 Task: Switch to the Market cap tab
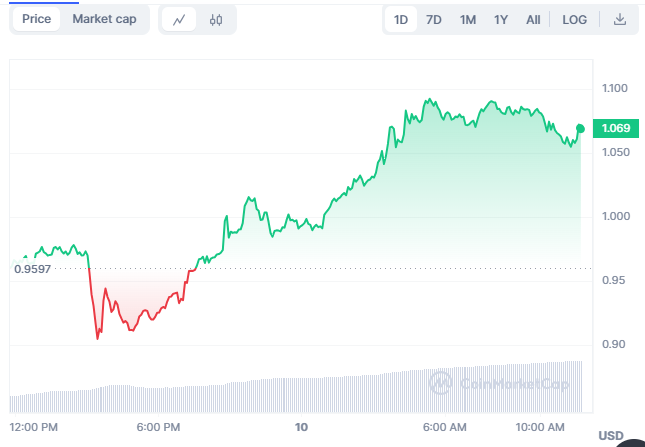point(104,19)
